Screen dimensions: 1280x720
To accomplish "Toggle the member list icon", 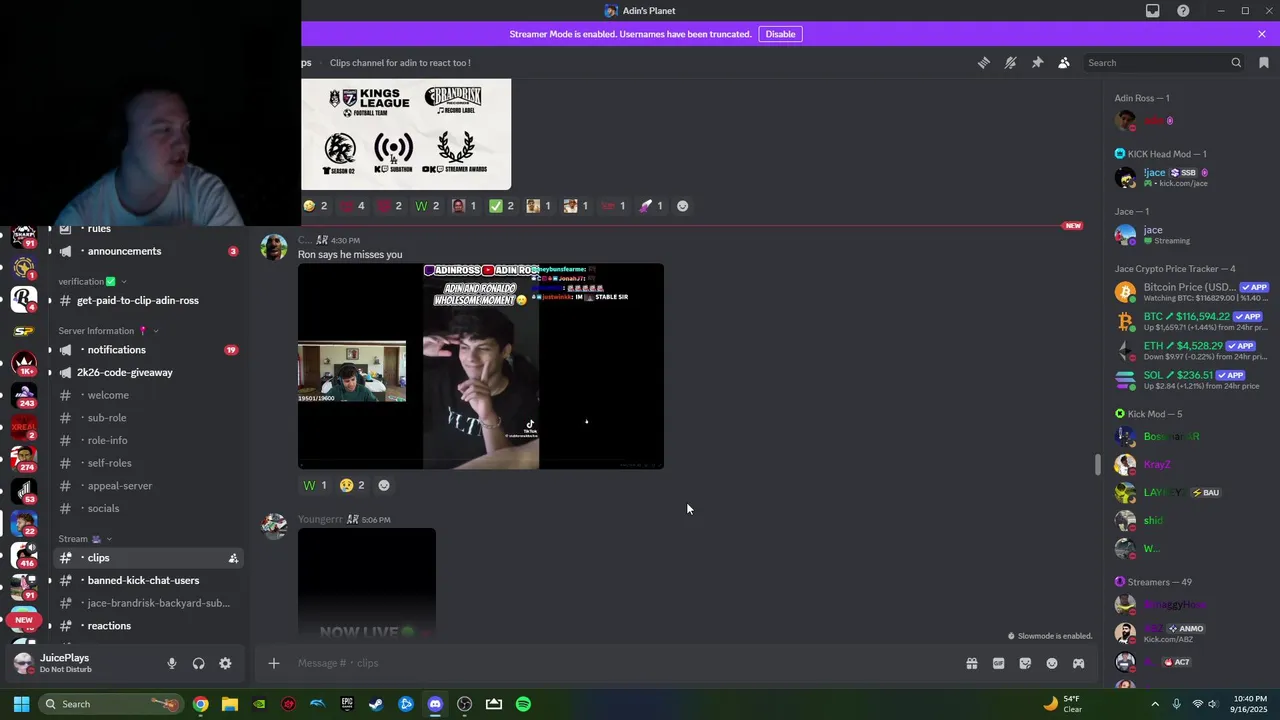I will coord(1064,63).
